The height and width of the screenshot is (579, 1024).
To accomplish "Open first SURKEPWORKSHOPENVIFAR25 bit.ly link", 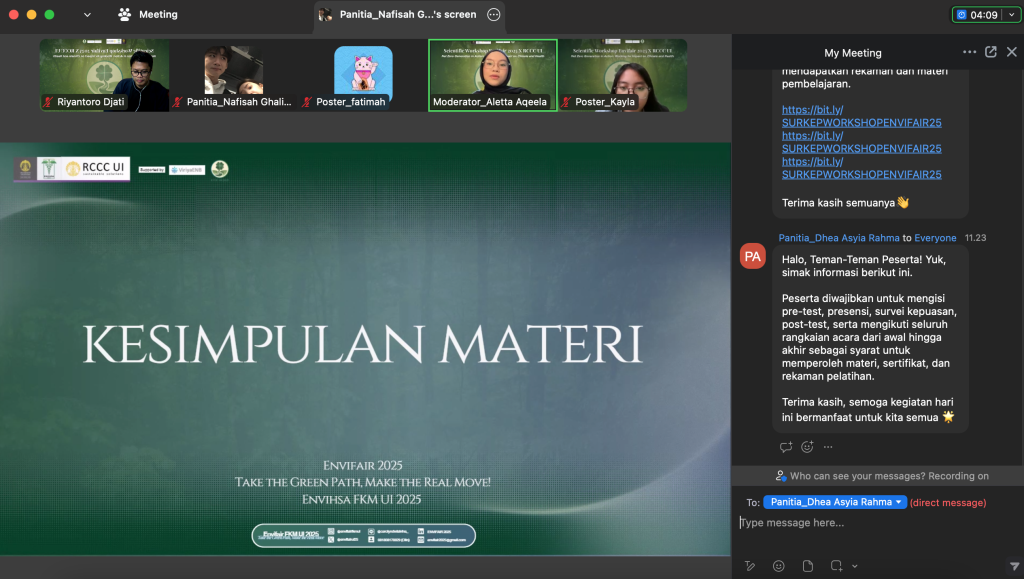I will pos(861,116).
